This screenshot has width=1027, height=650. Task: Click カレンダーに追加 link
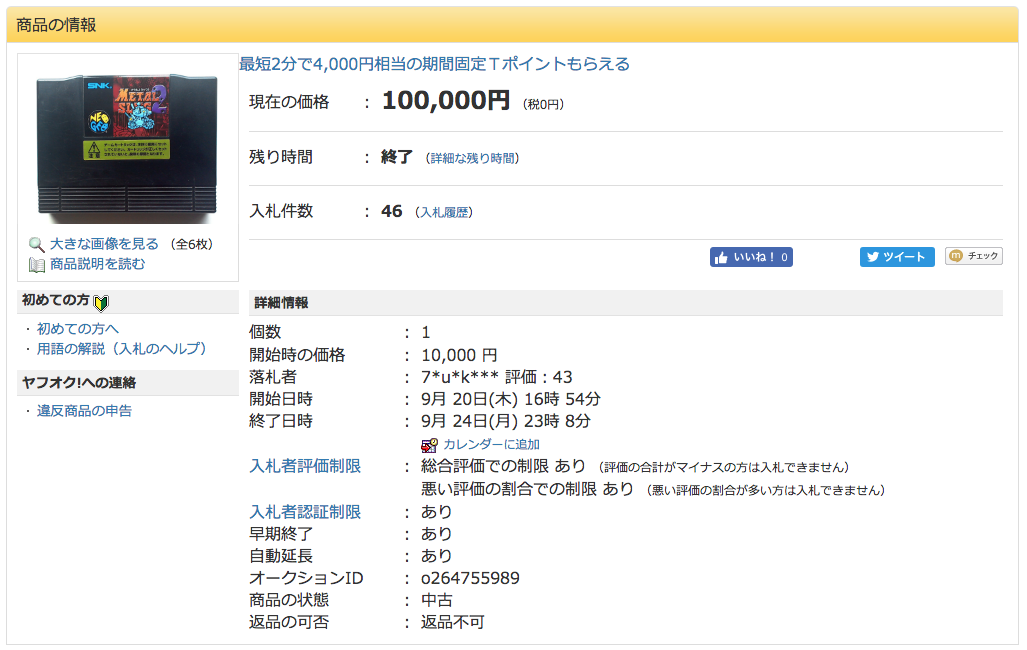point(491,445)
